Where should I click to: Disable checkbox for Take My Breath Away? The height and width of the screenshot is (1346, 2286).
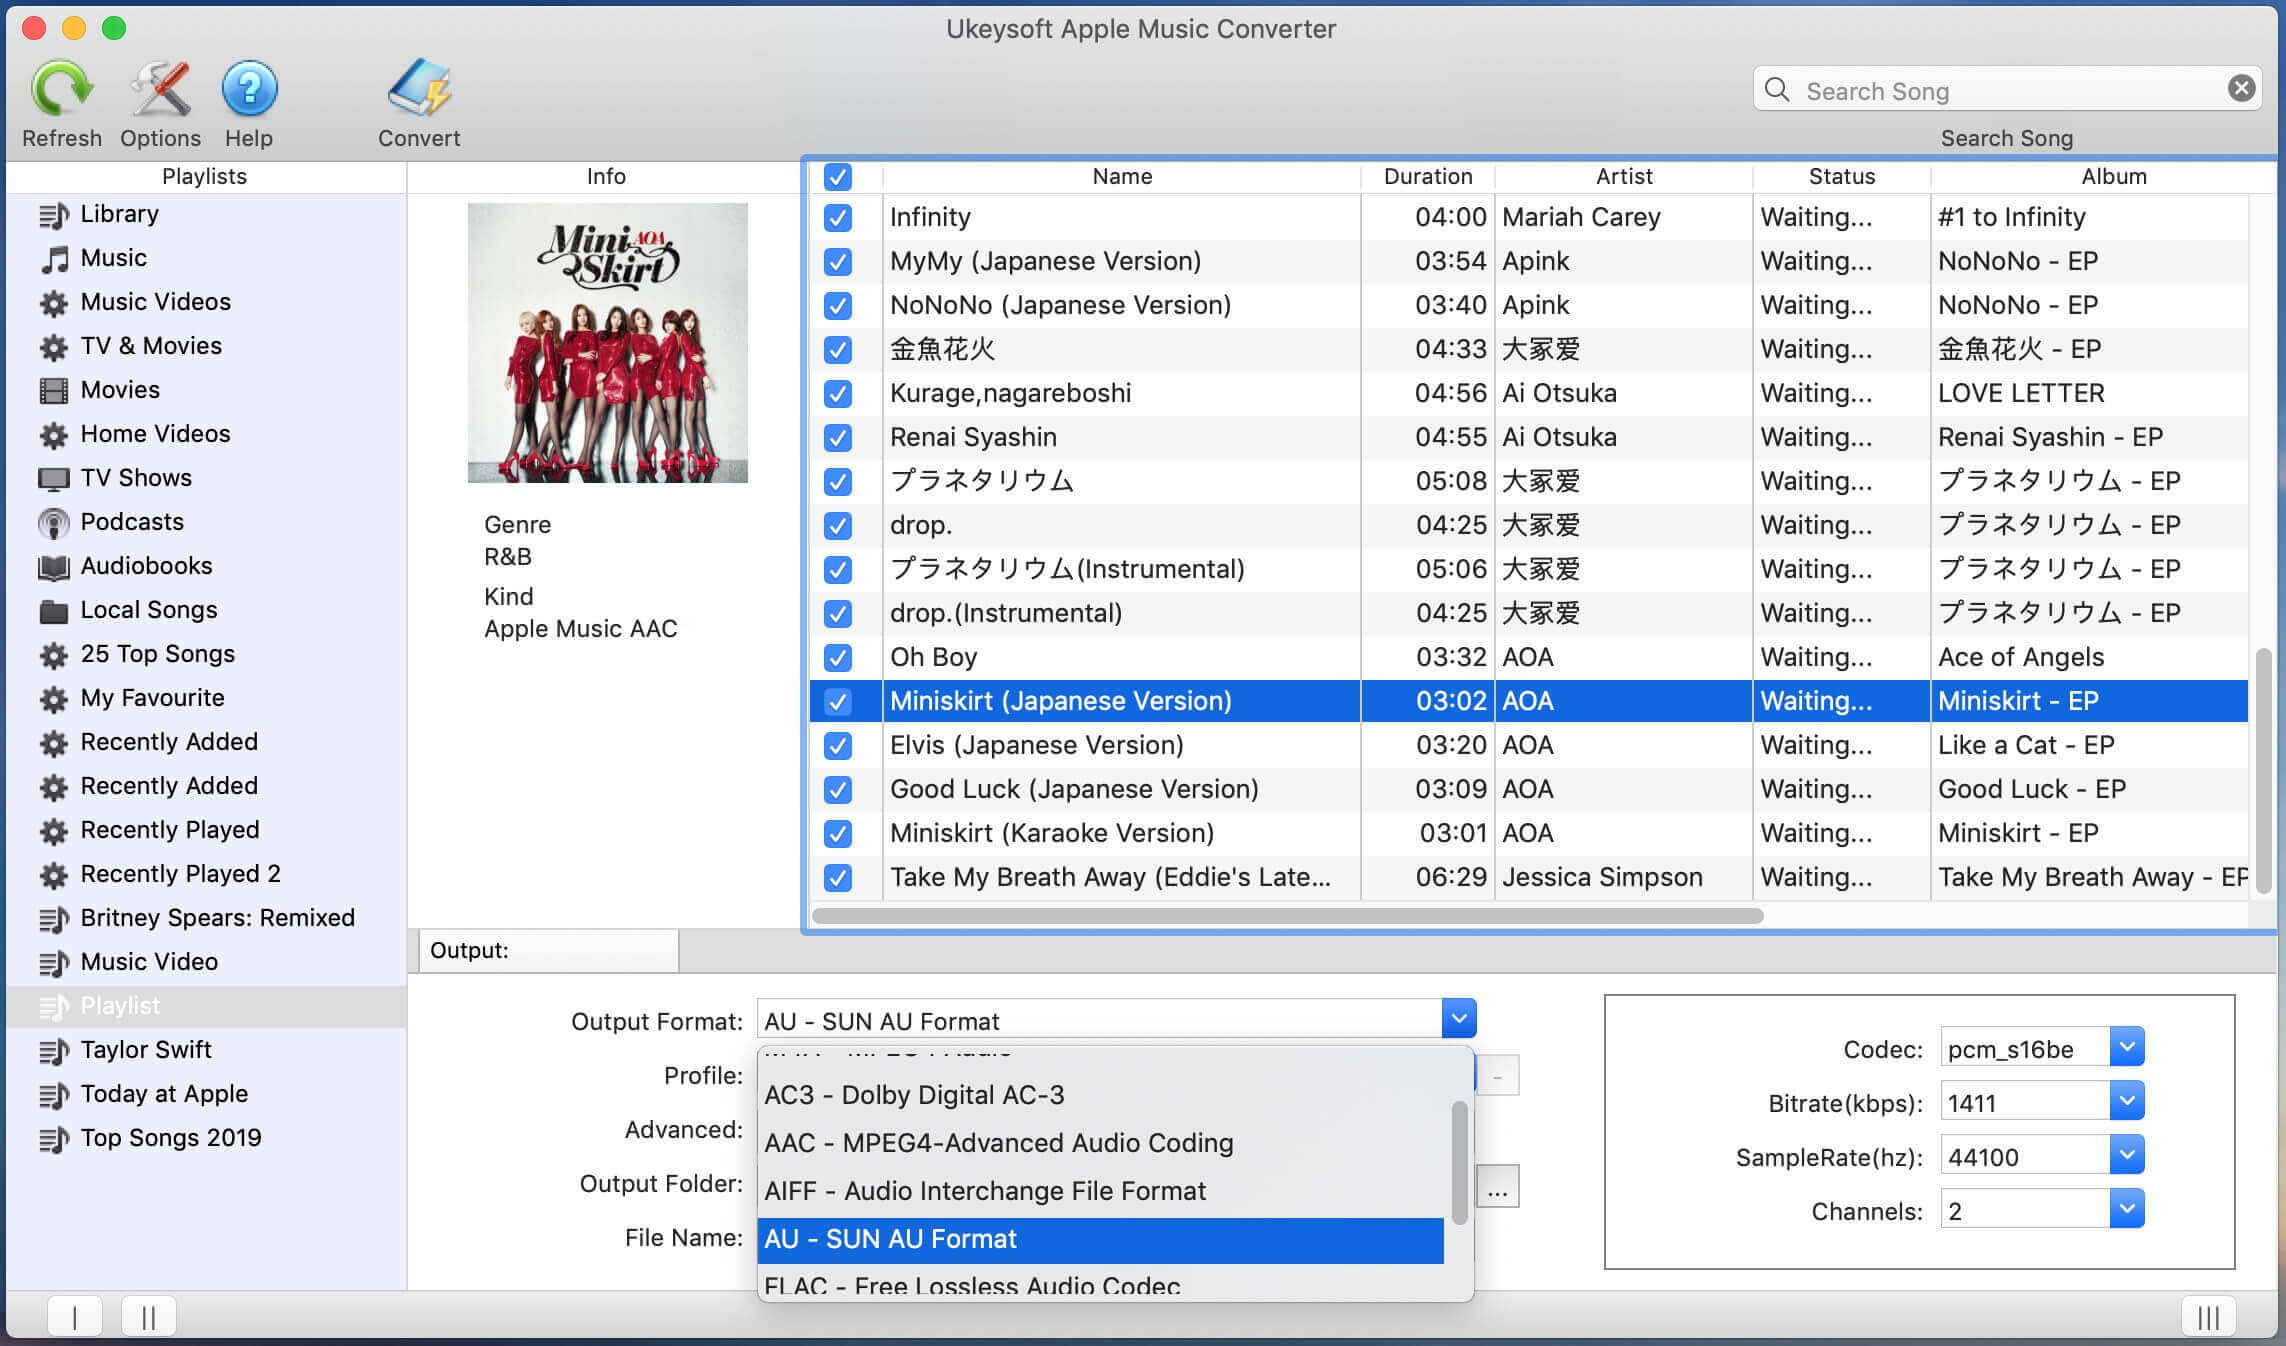pos(838,875)
